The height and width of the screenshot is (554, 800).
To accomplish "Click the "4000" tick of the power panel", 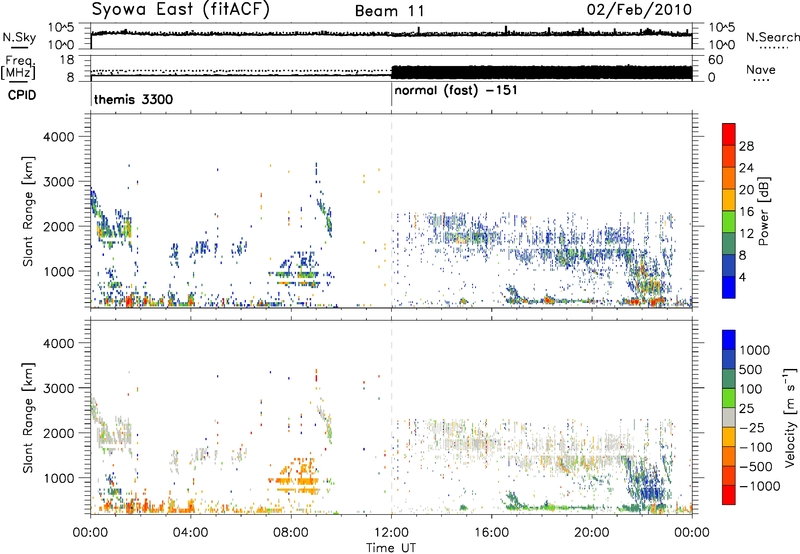I will coord(58,137).
